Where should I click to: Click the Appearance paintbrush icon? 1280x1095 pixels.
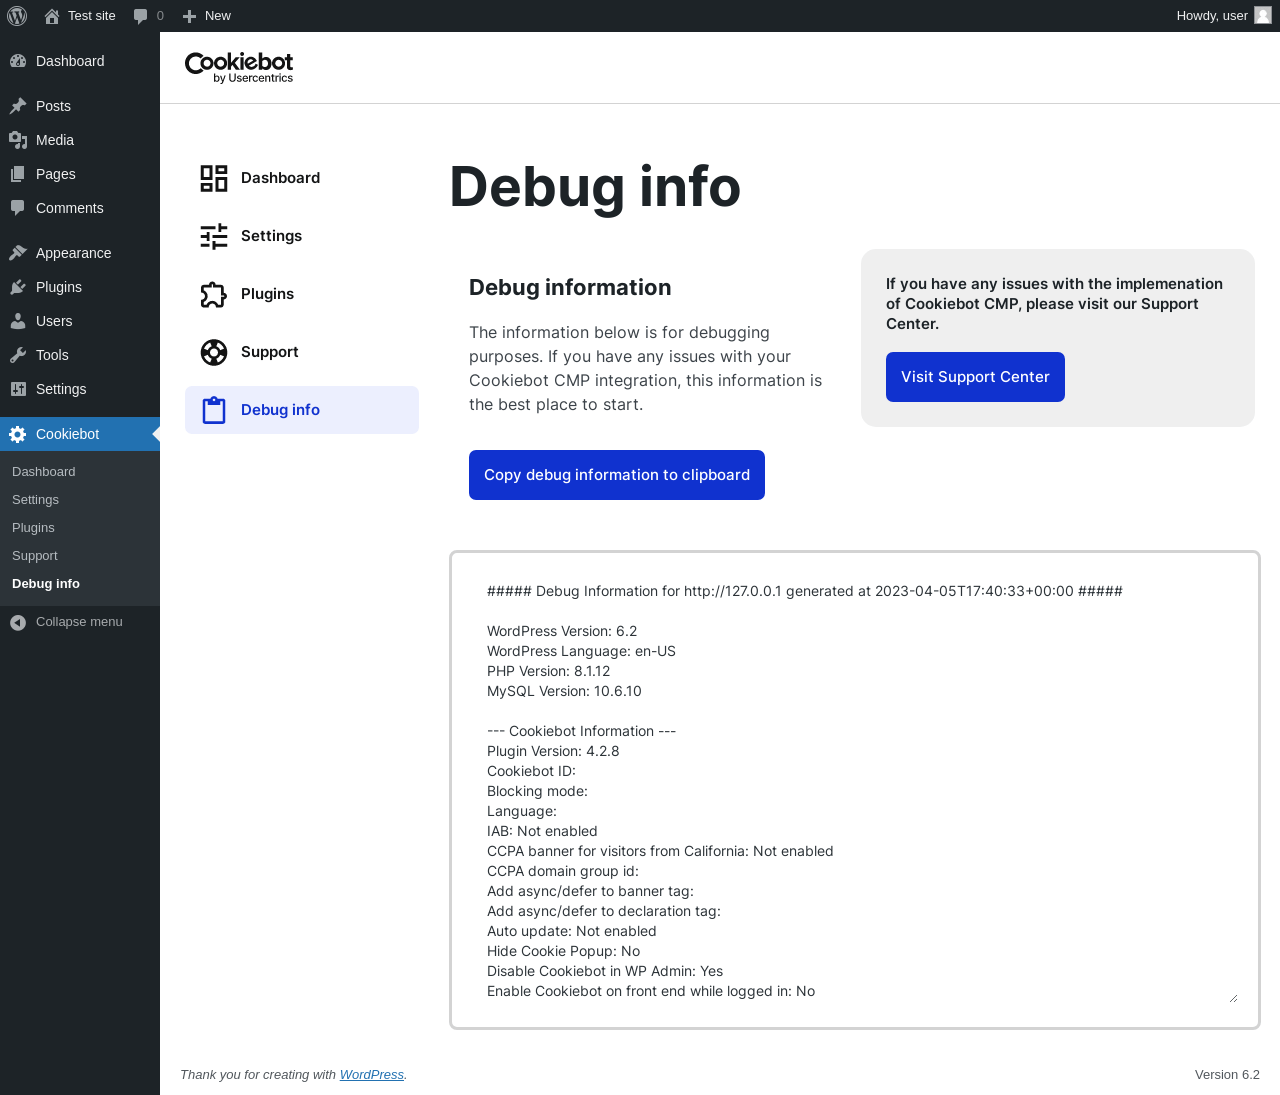click(18, 253)
